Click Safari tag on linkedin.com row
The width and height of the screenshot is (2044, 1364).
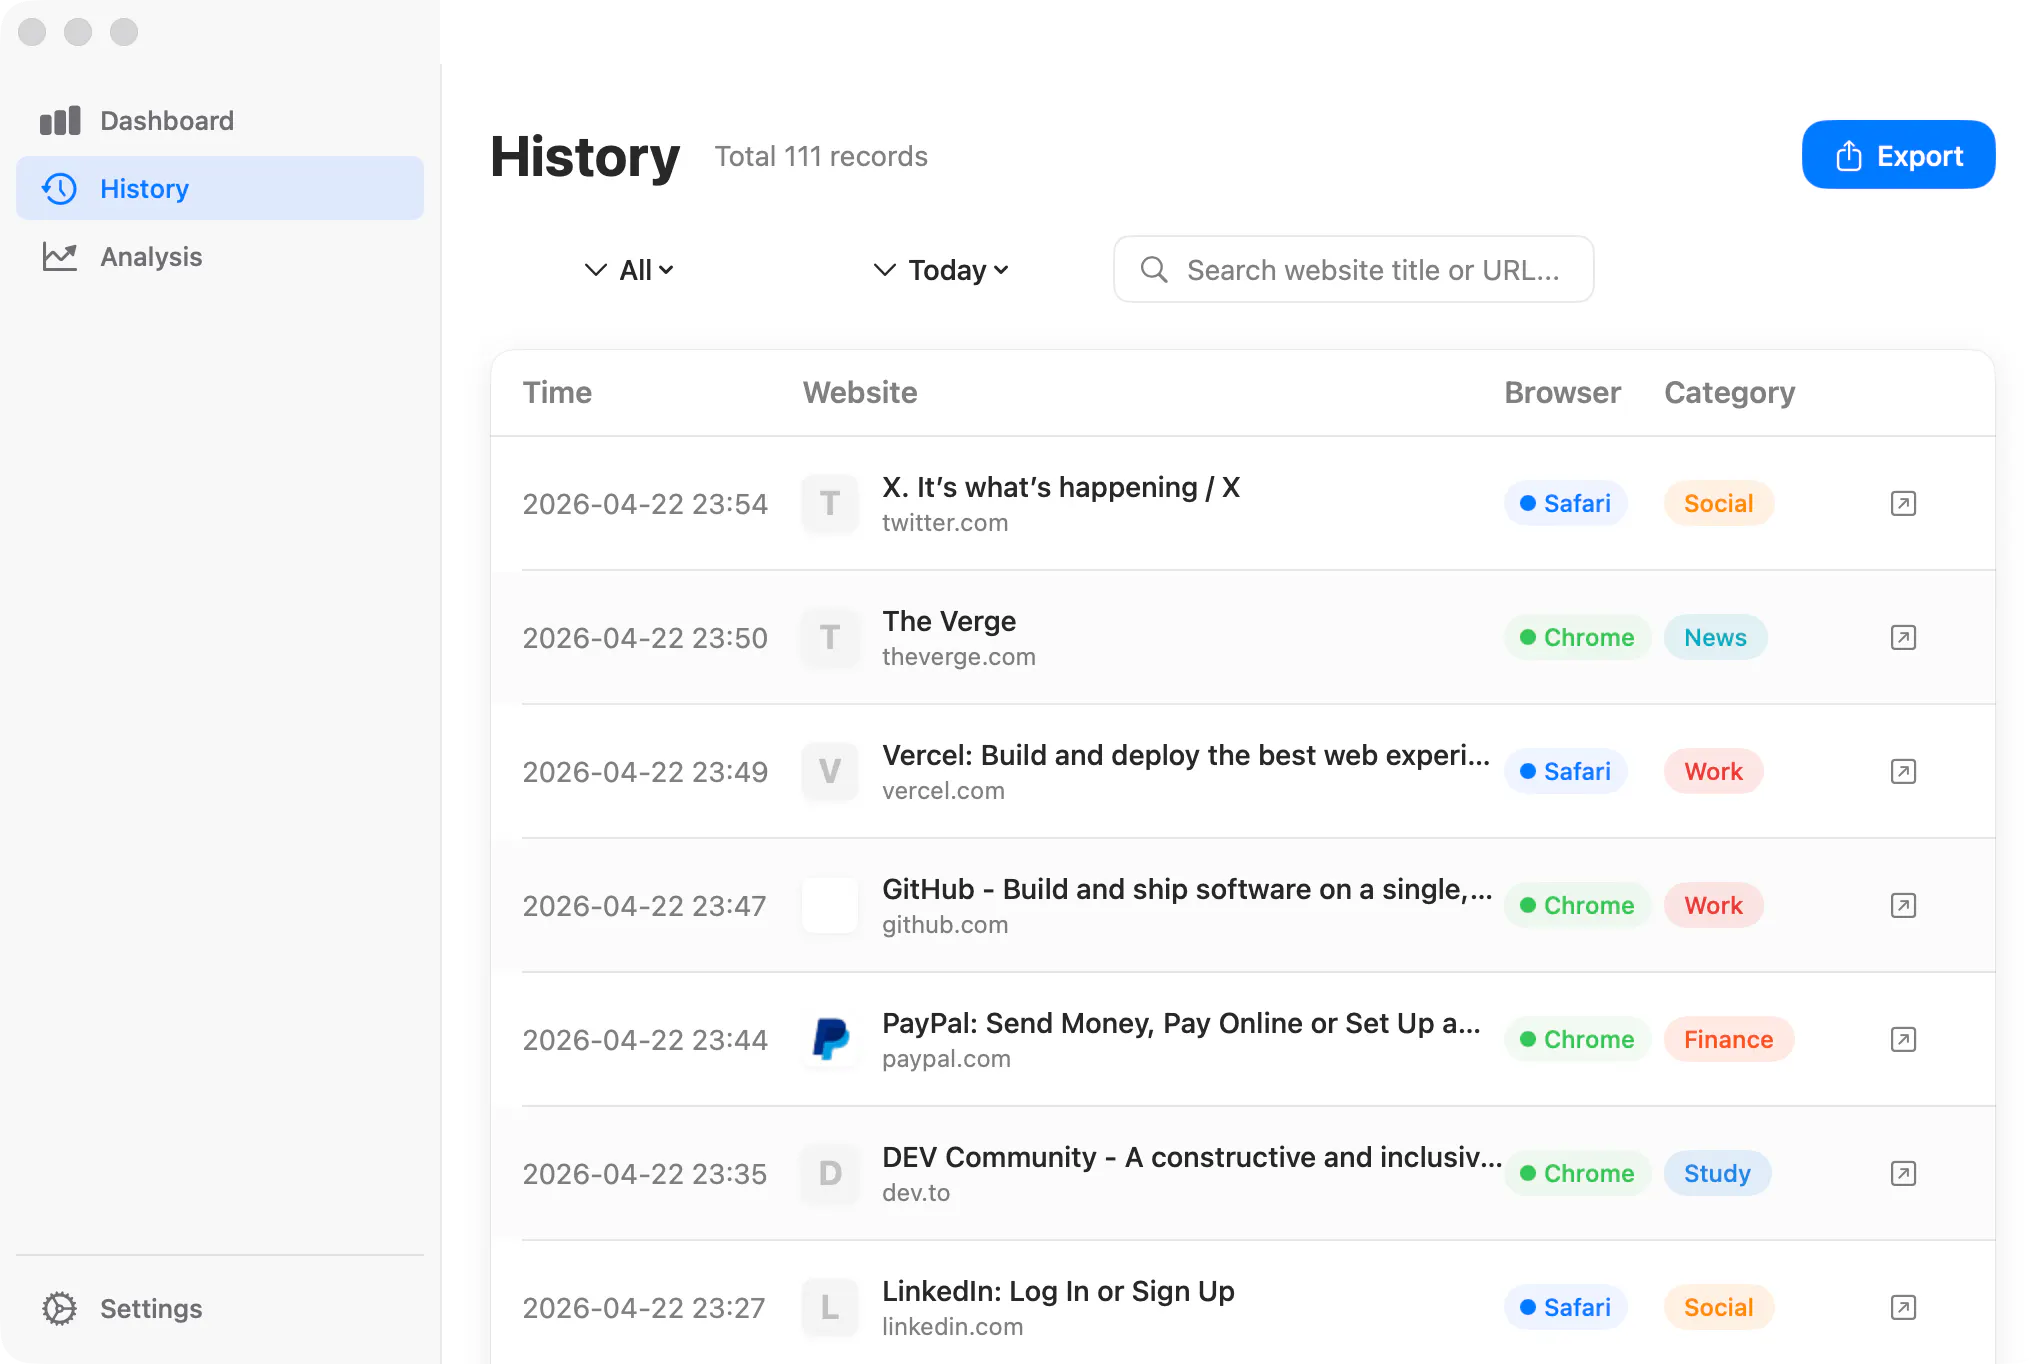(1565, 1308)
